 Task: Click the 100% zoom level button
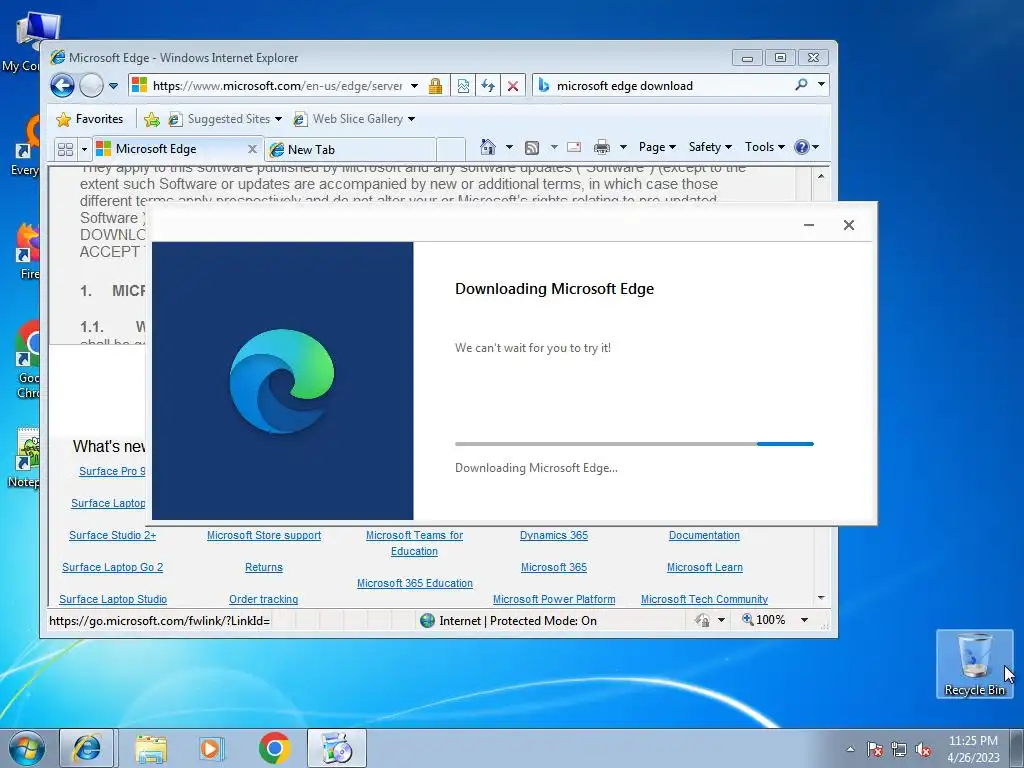763,620
